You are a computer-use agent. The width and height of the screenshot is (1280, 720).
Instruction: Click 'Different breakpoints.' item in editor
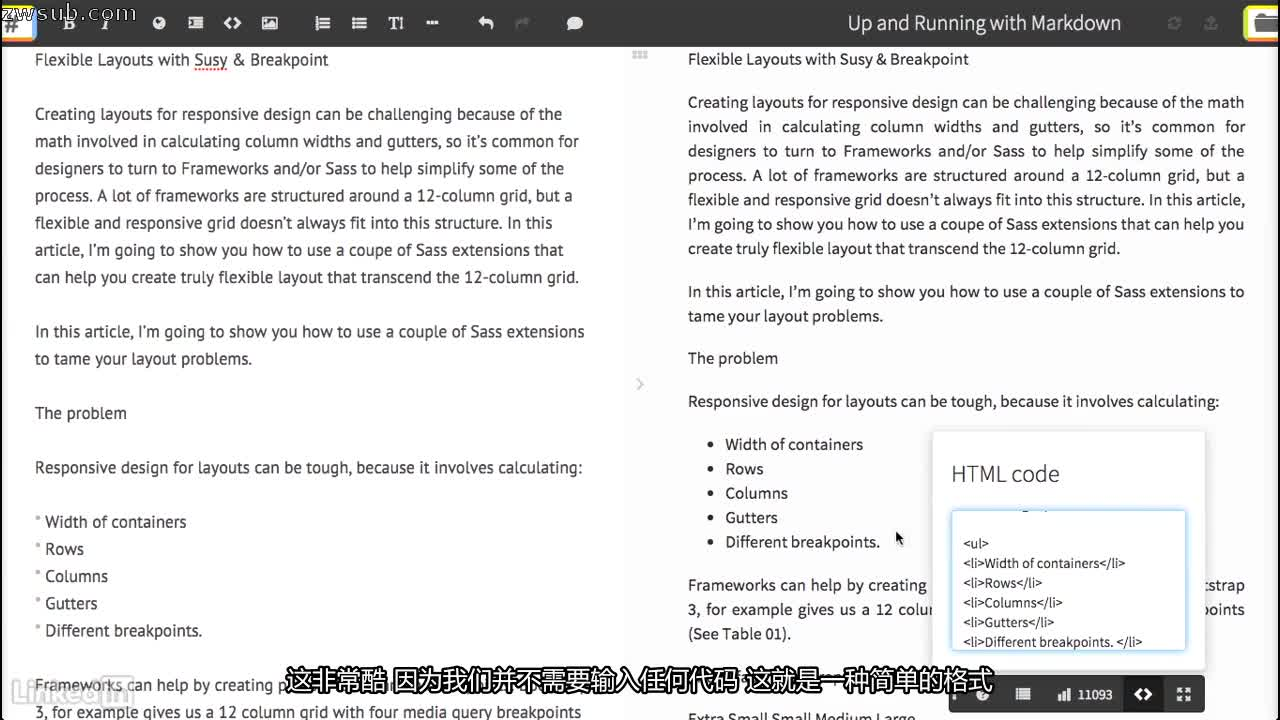point(123,631)
